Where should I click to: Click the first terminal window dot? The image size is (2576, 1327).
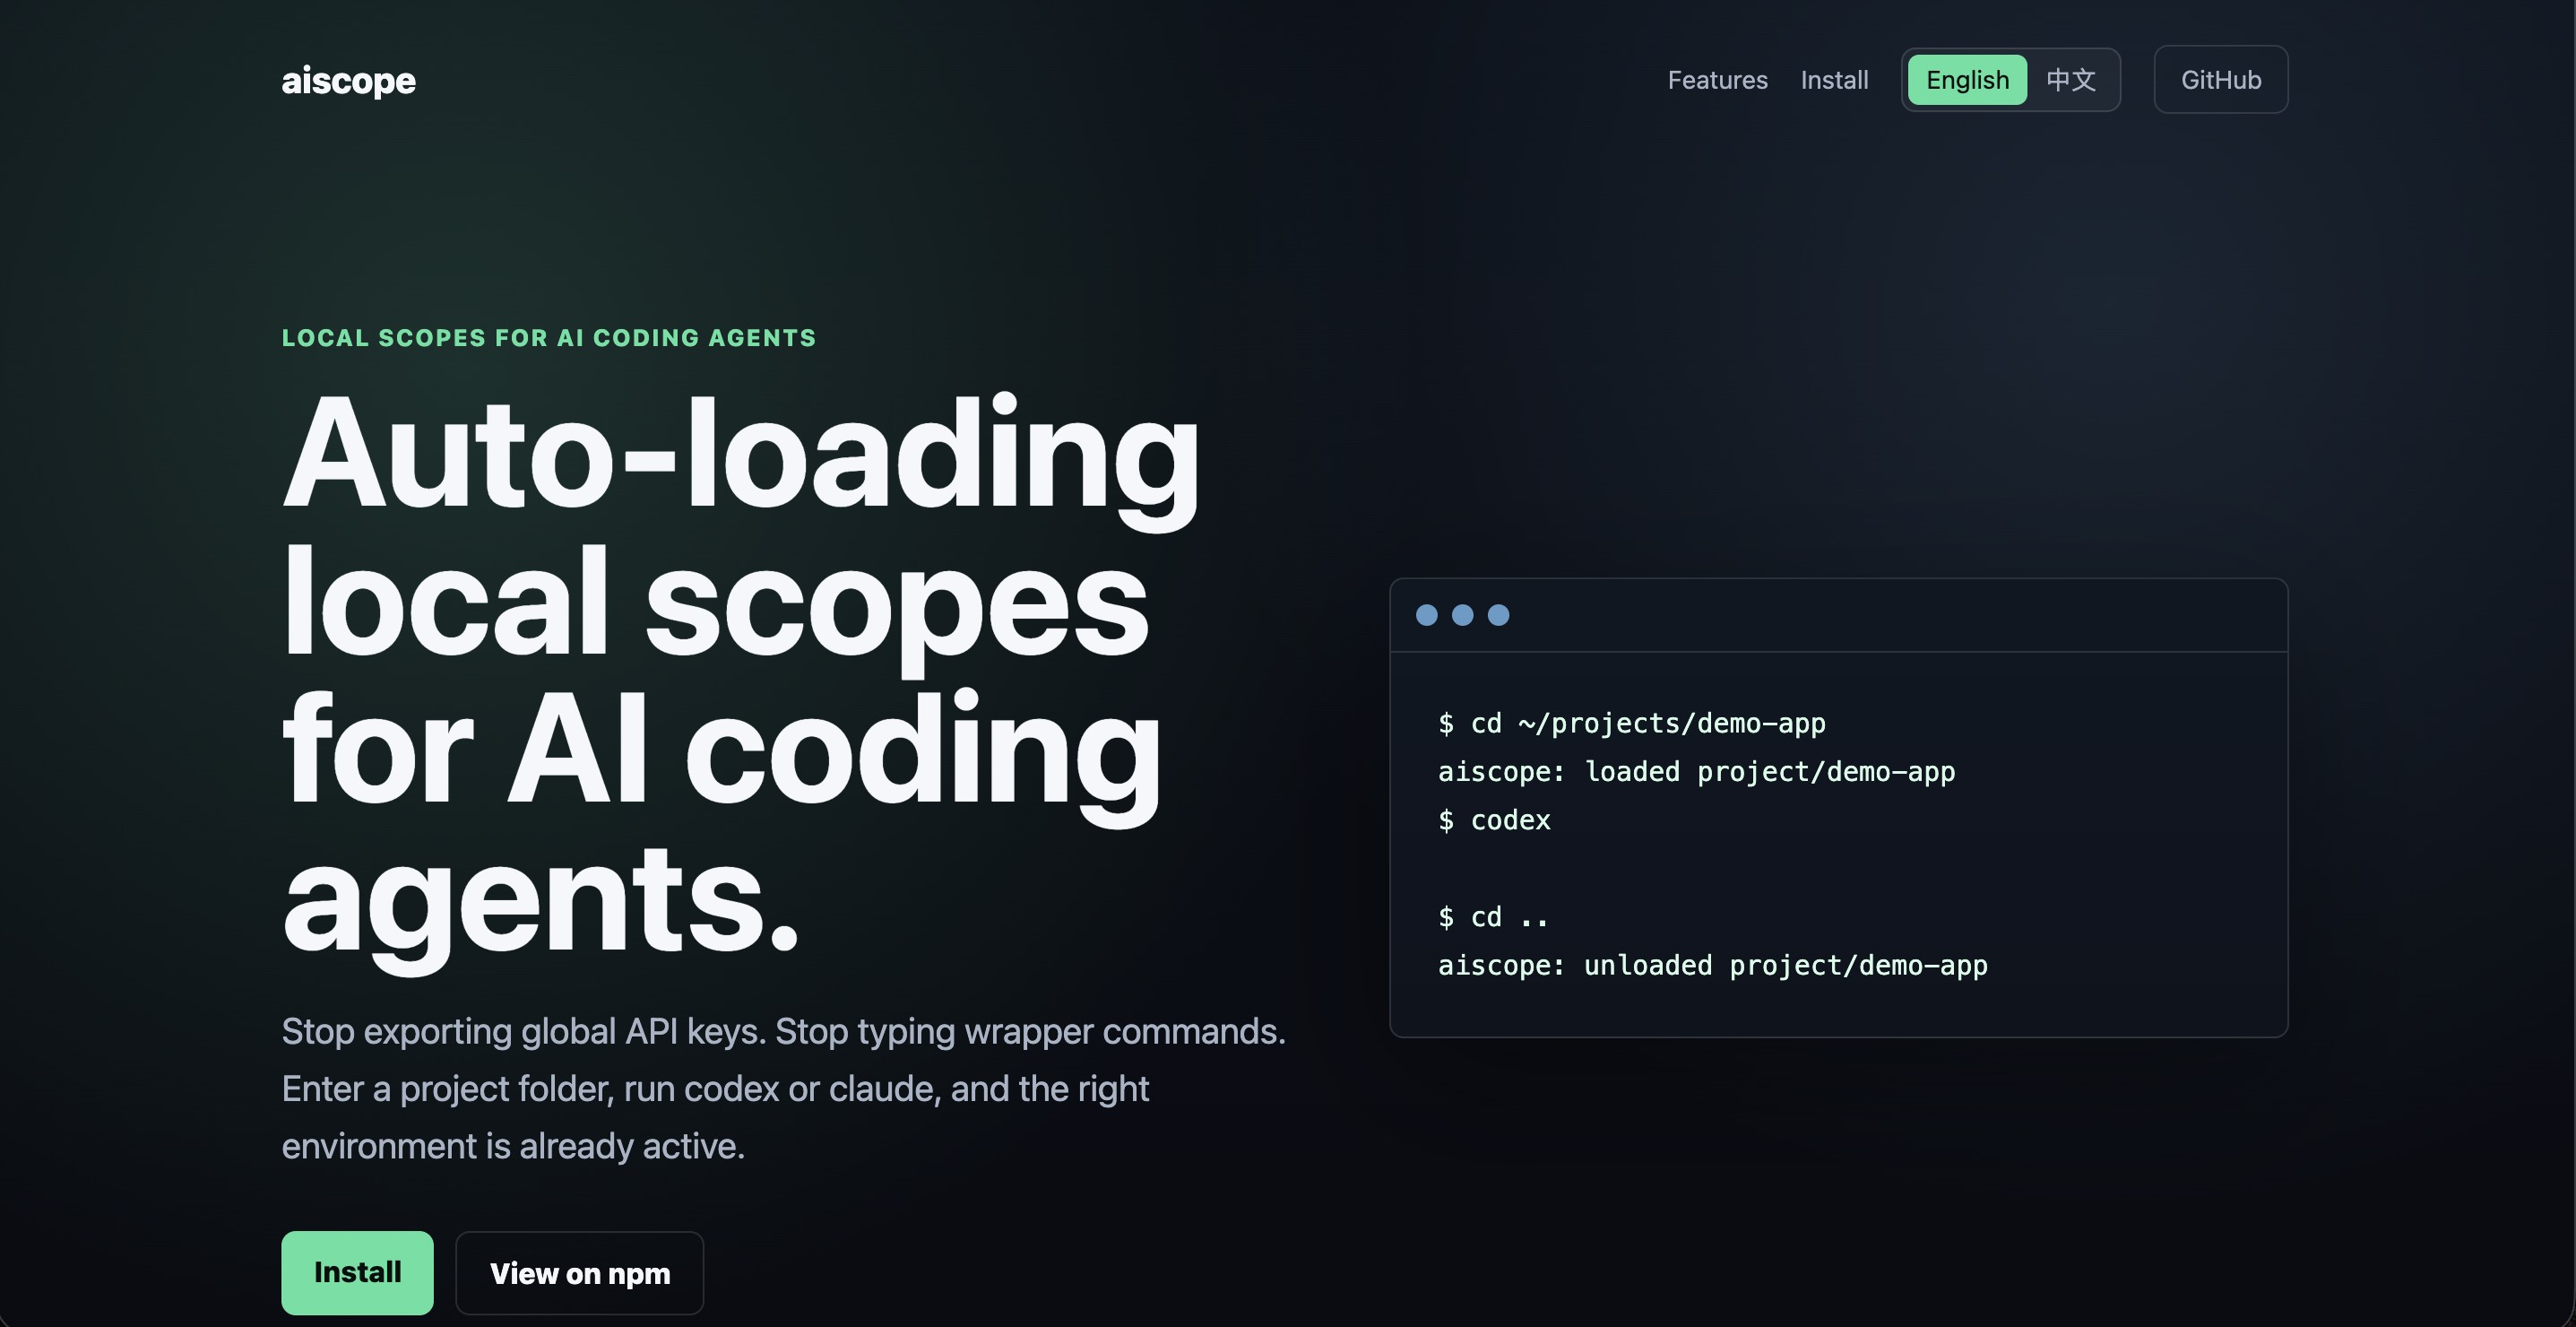coord(1427,615)
